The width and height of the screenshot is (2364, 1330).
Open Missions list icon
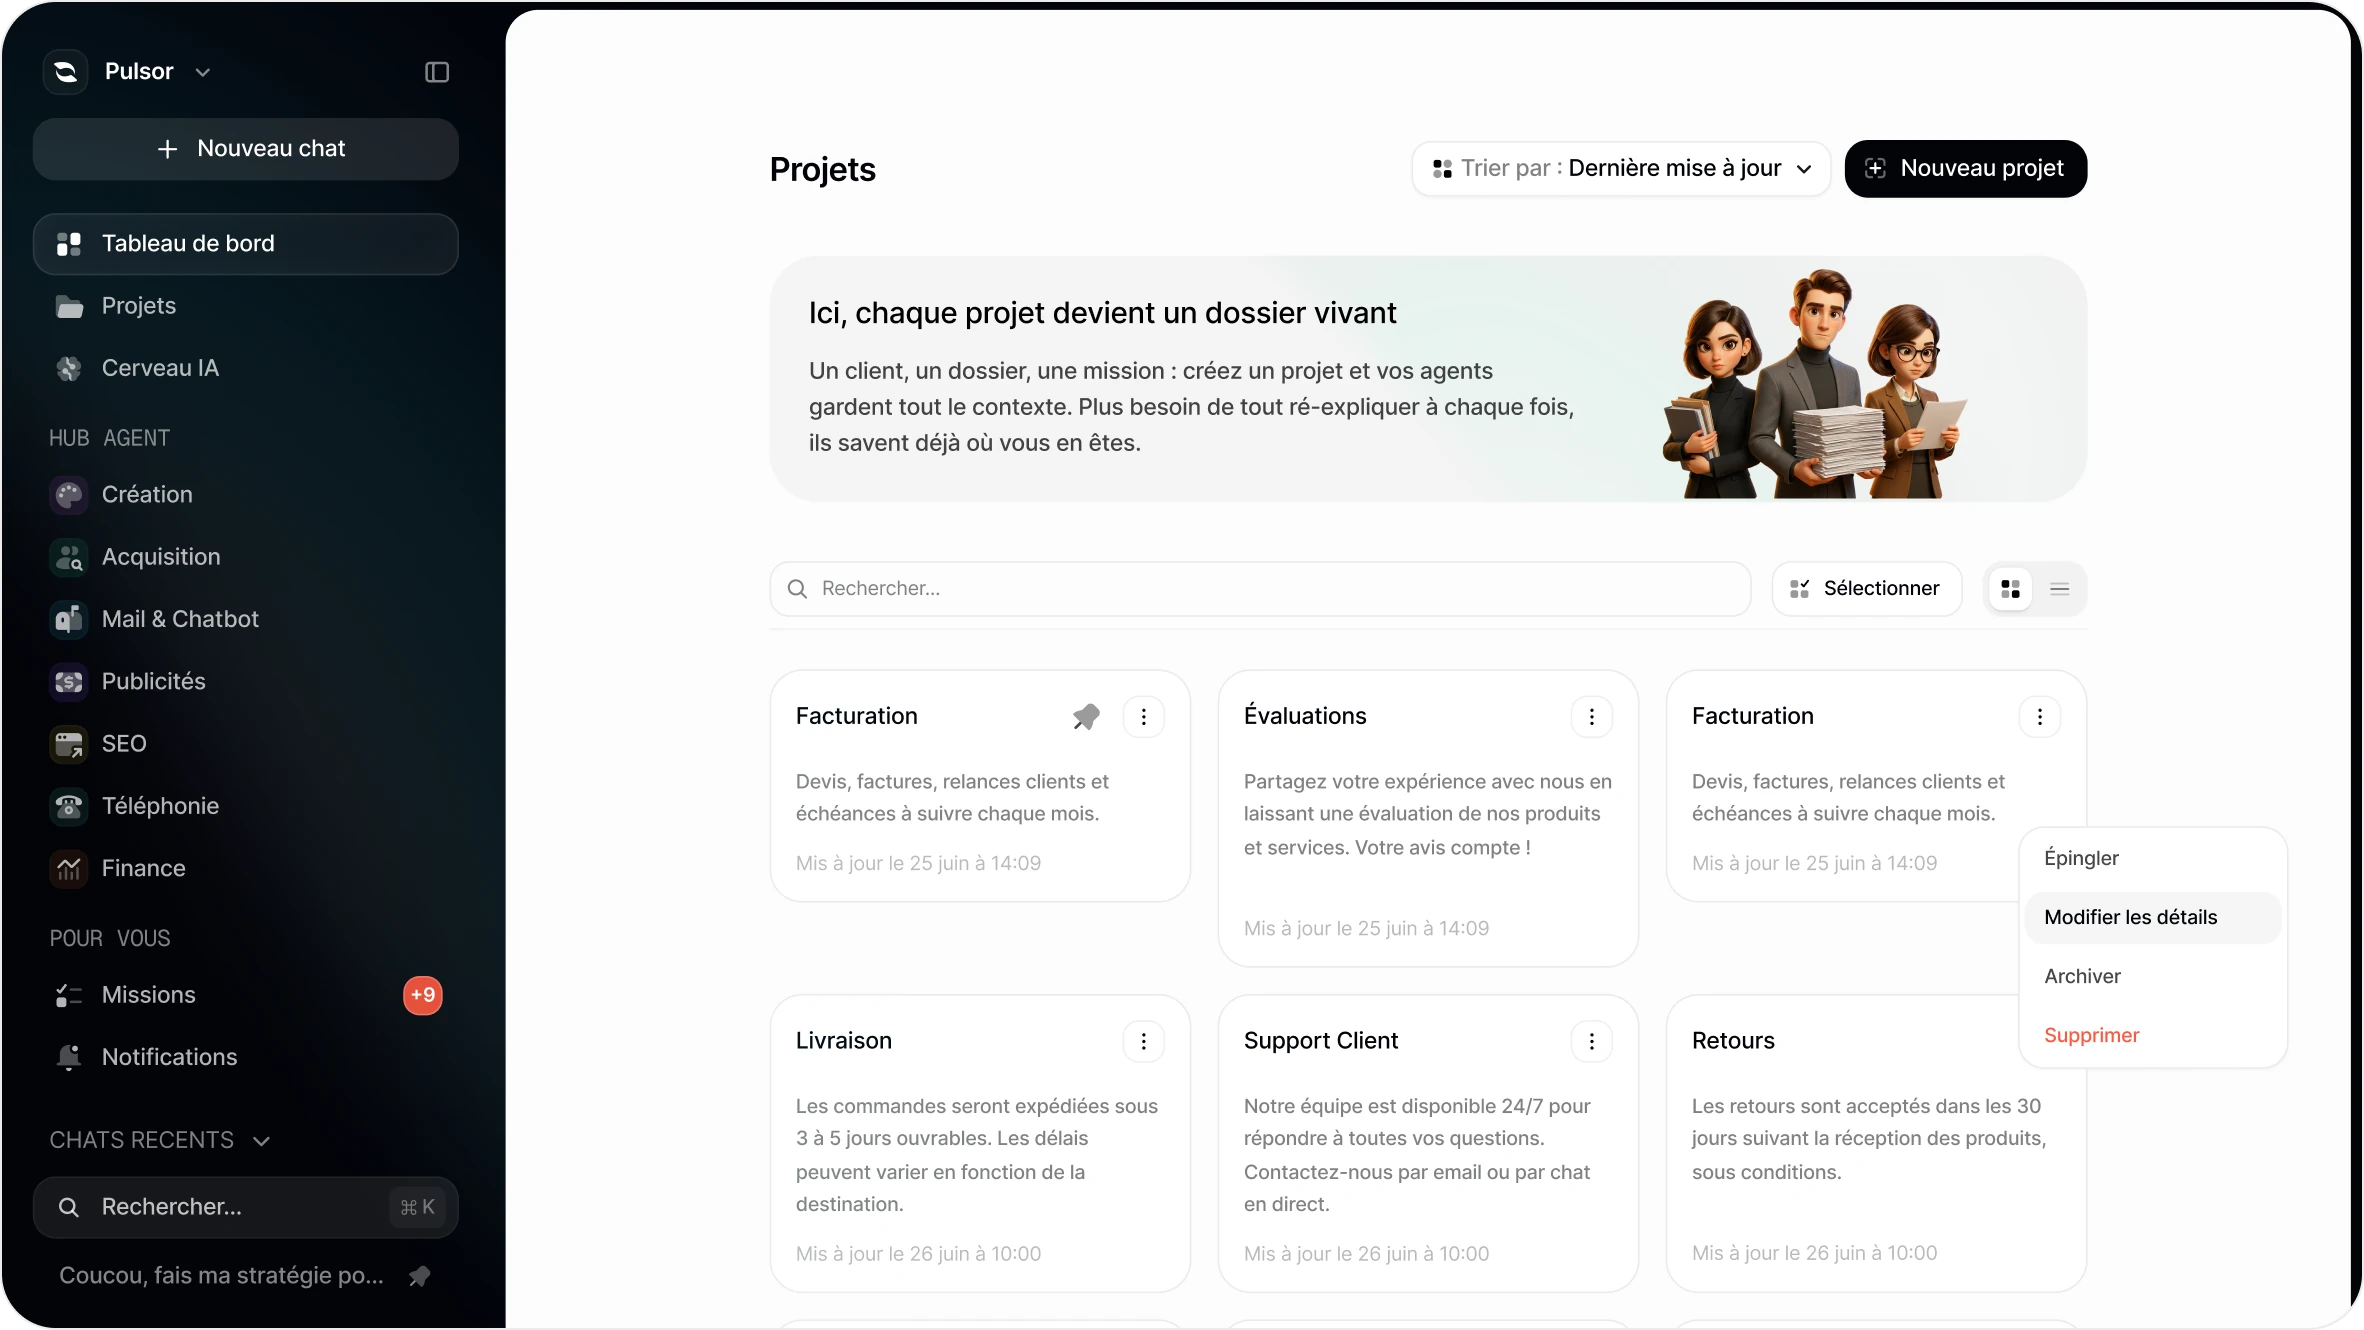pyautogui.click(x=69, y=995)
